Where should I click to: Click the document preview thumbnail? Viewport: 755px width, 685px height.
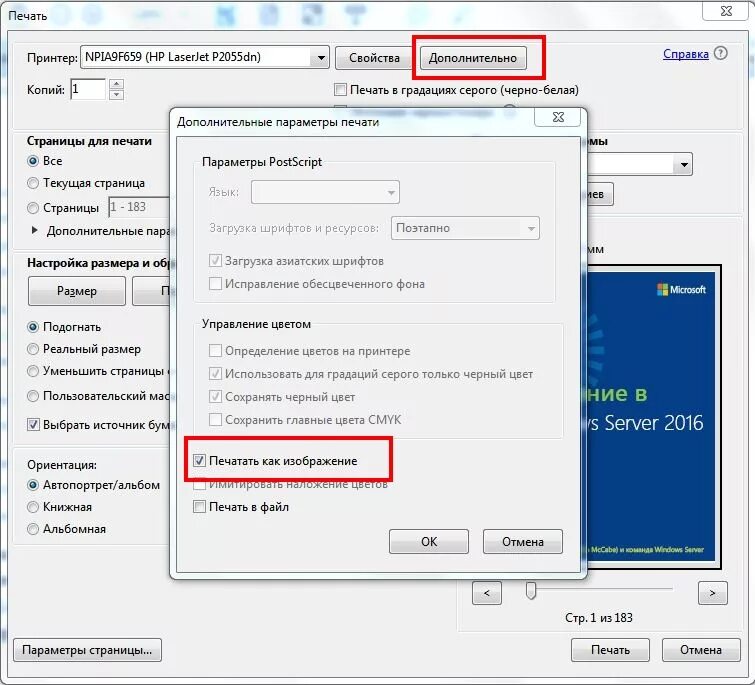pos(653,416)
